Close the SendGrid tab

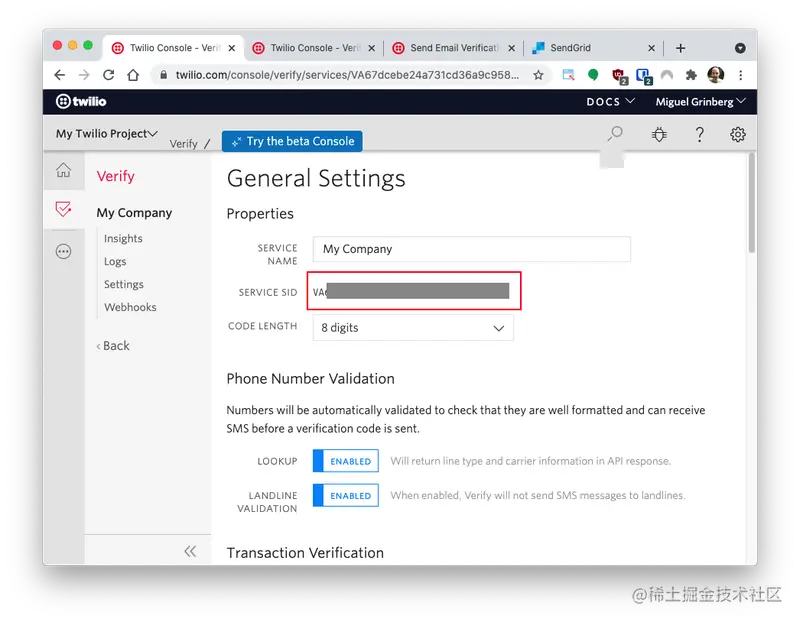(x=652, y=48)
